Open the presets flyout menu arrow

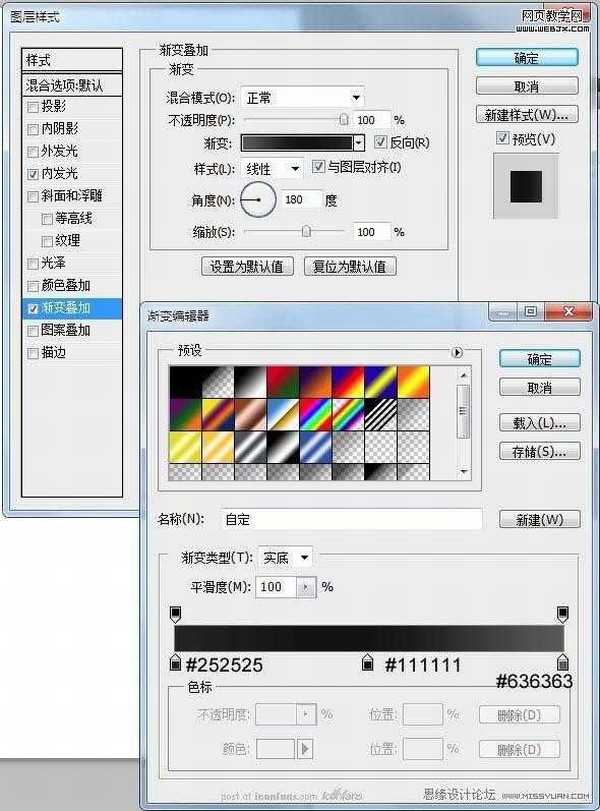(457, 352)
